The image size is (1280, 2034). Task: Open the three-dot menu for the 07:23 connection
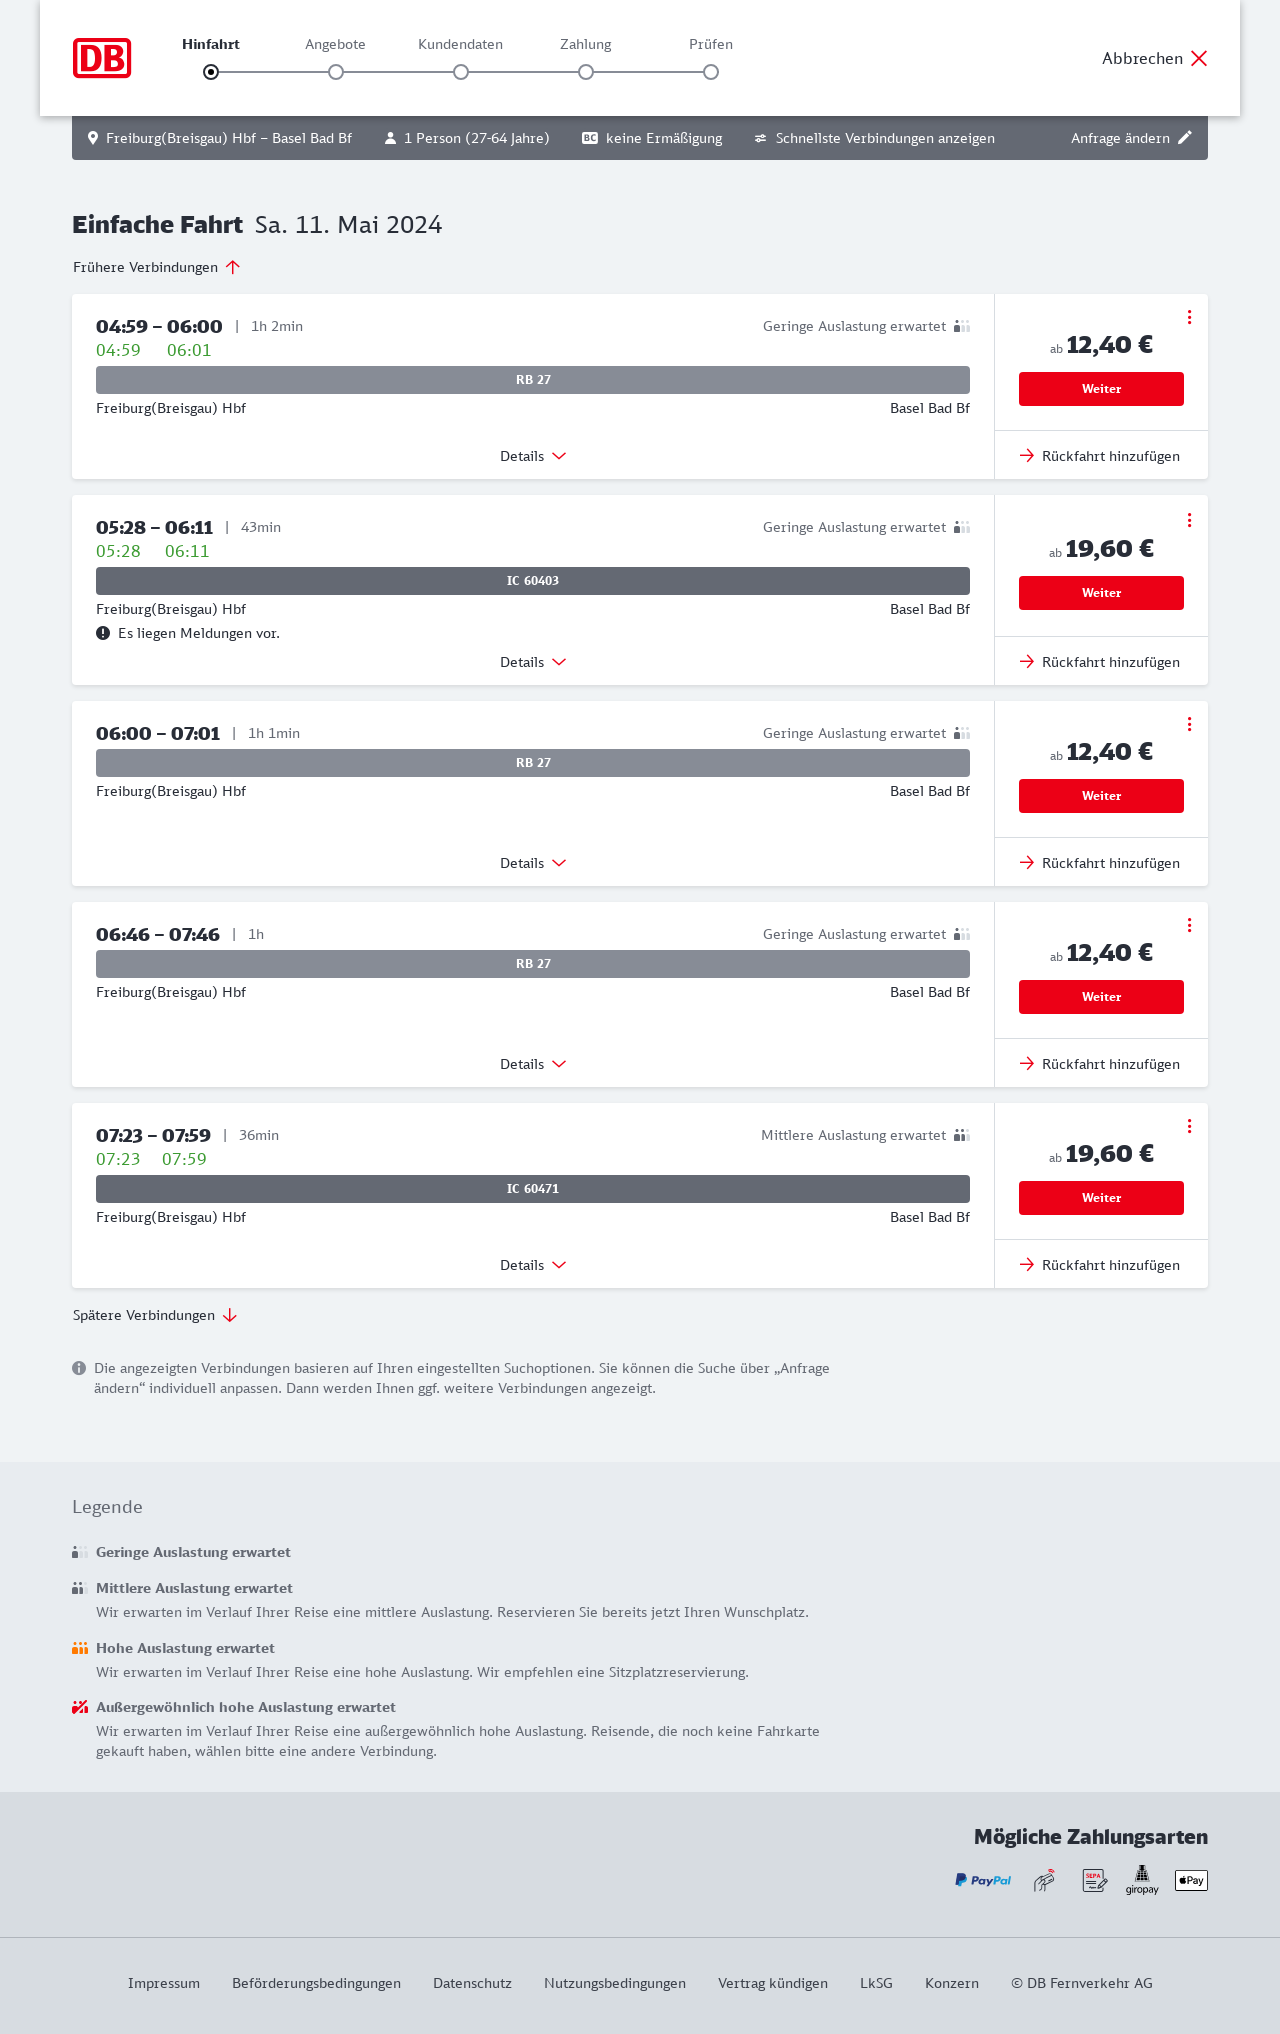click(x=1189, y=1126)
